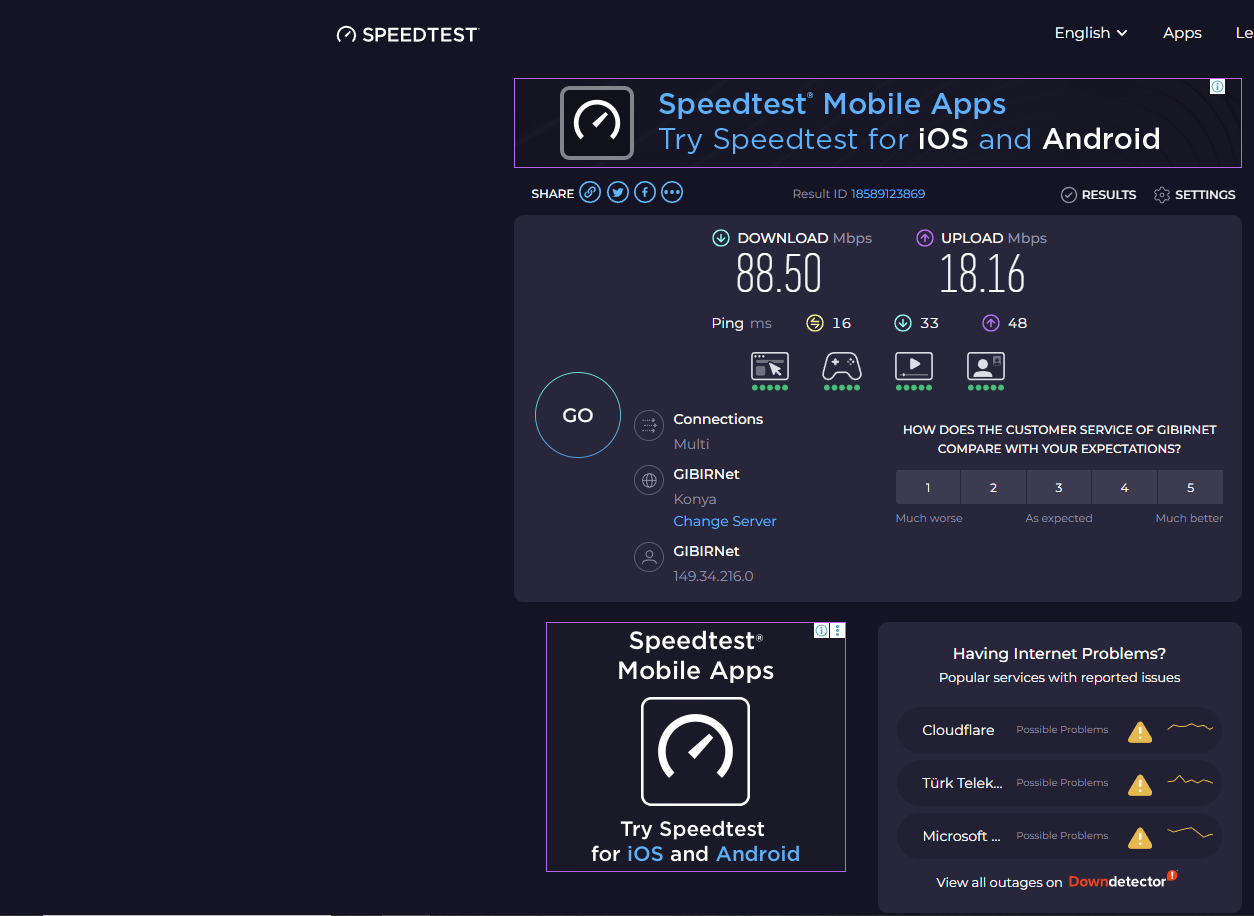This screenshot has width=1254, height=916.
Task: Click the Cloudflare trend sparkline
Action: coord(1190,727)
